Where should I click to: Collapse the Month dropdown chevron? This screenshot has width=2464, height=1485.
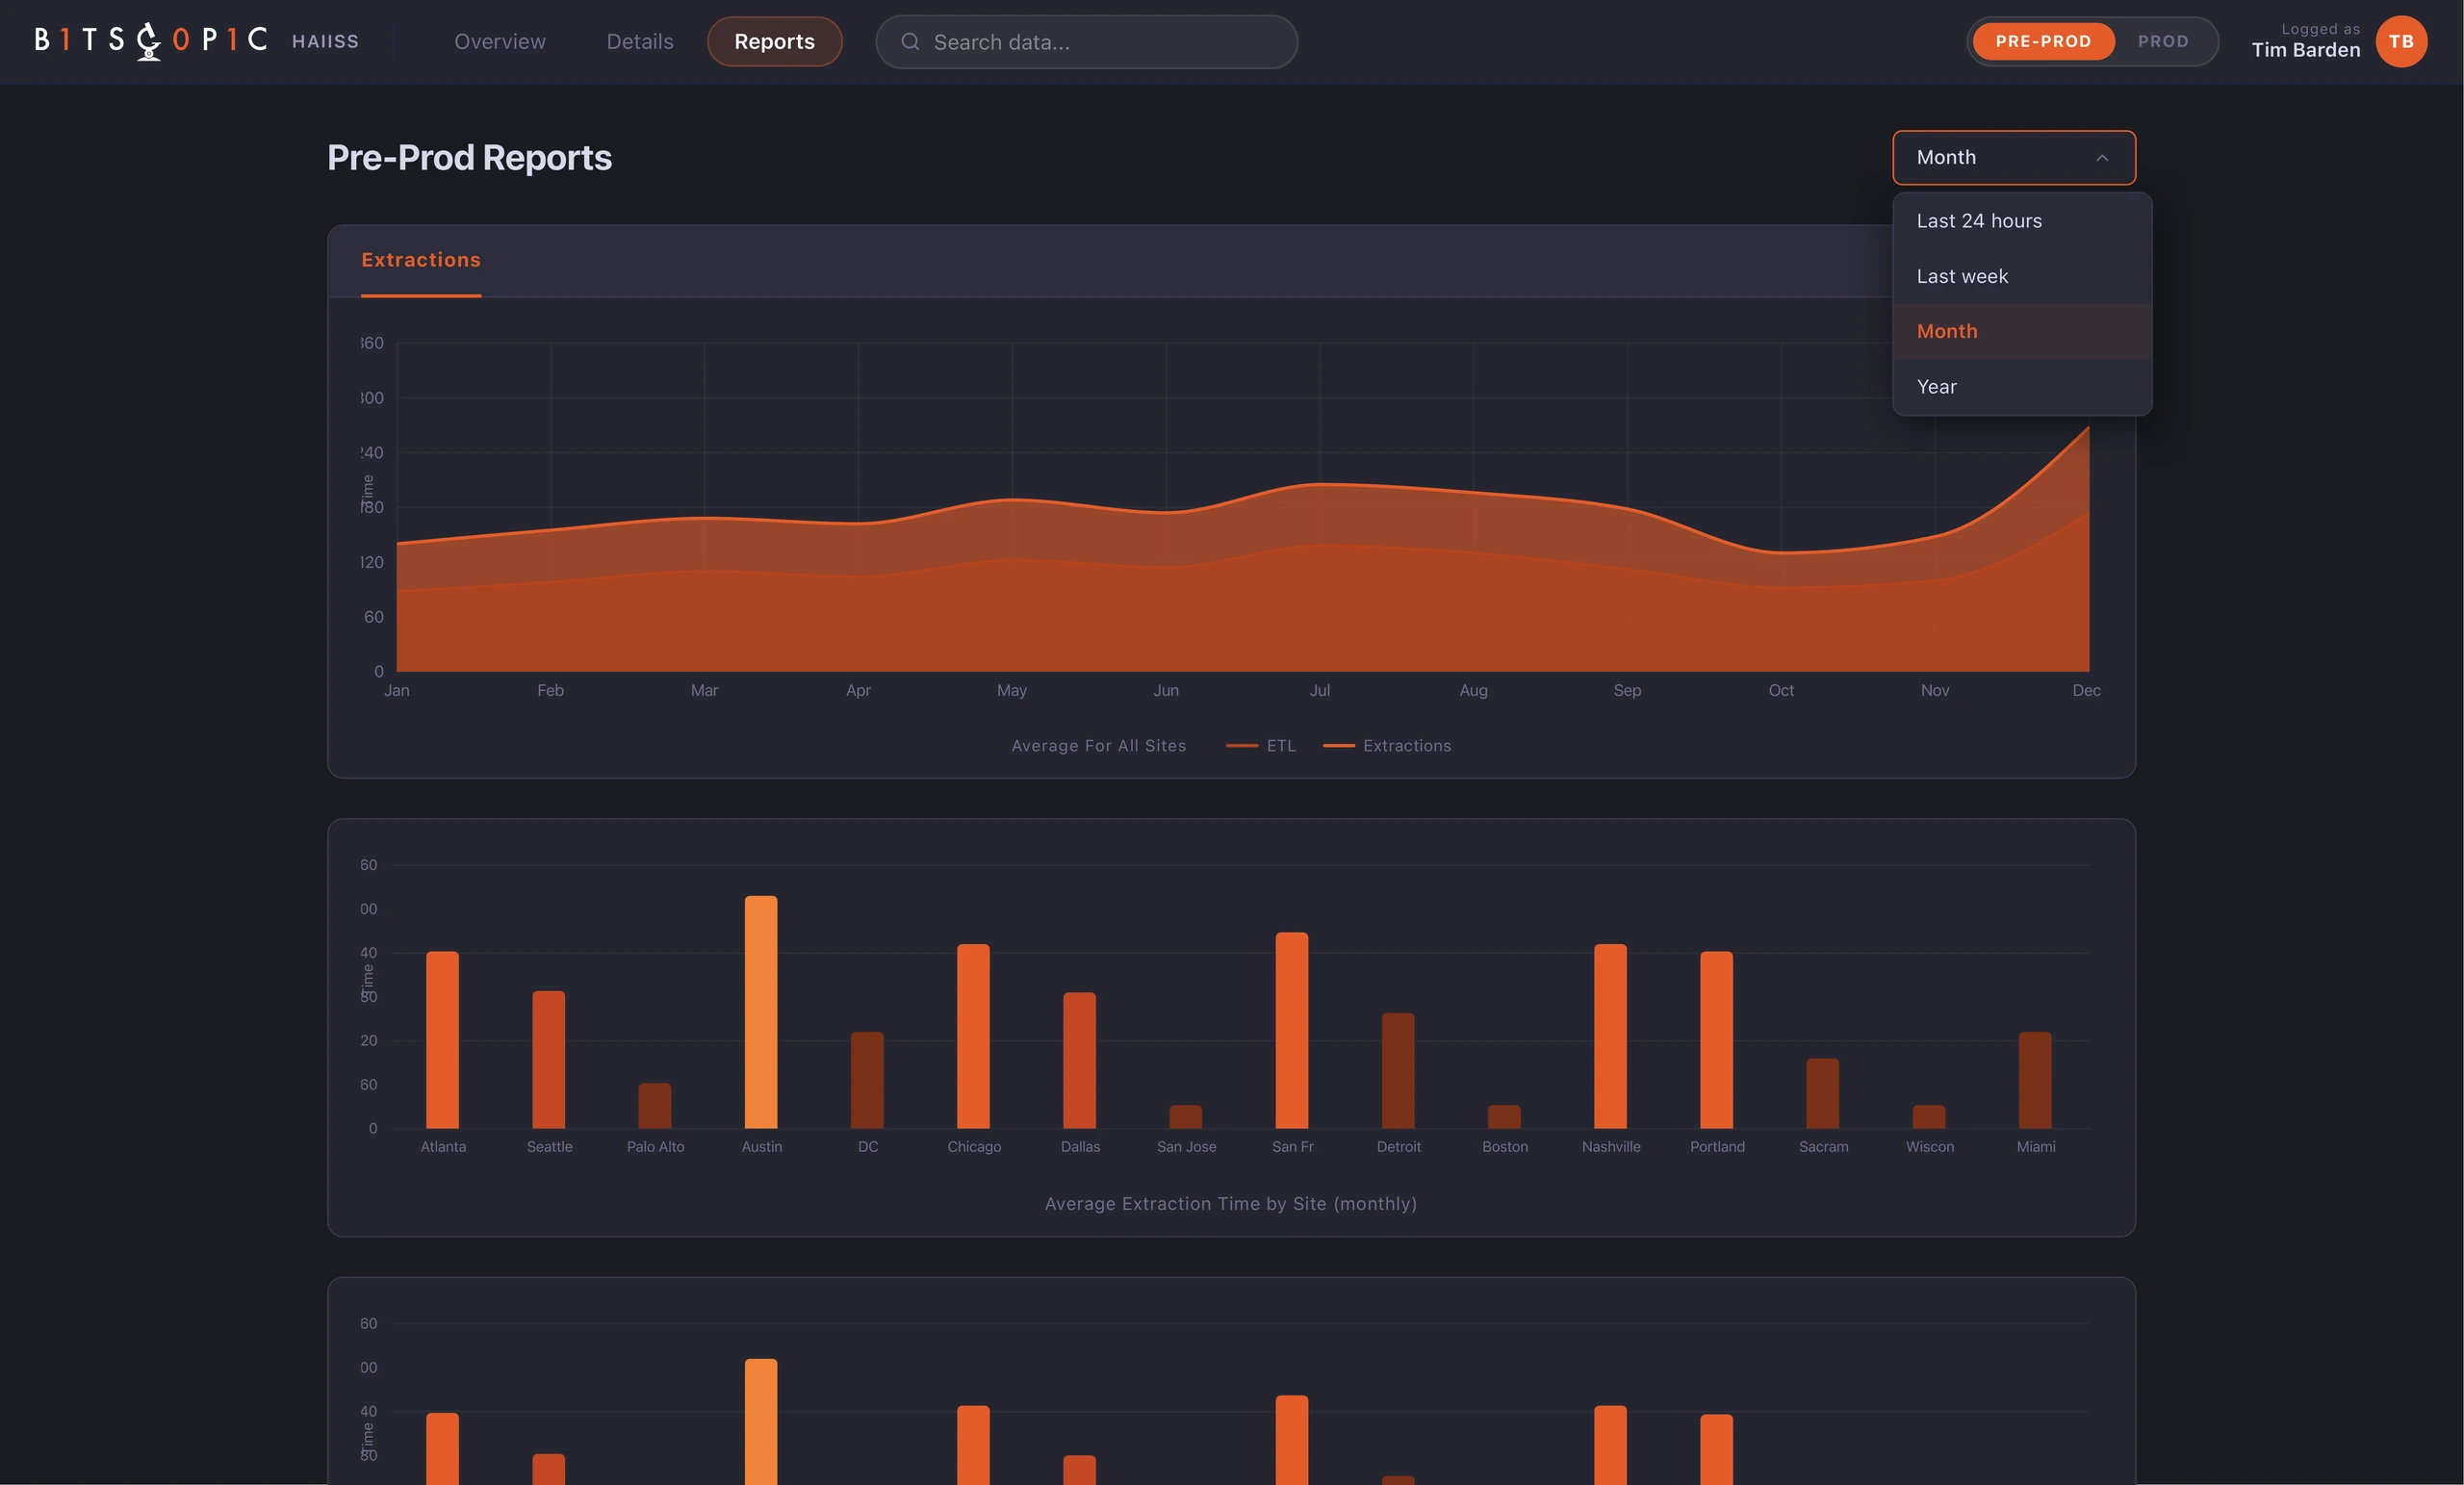2102,158
